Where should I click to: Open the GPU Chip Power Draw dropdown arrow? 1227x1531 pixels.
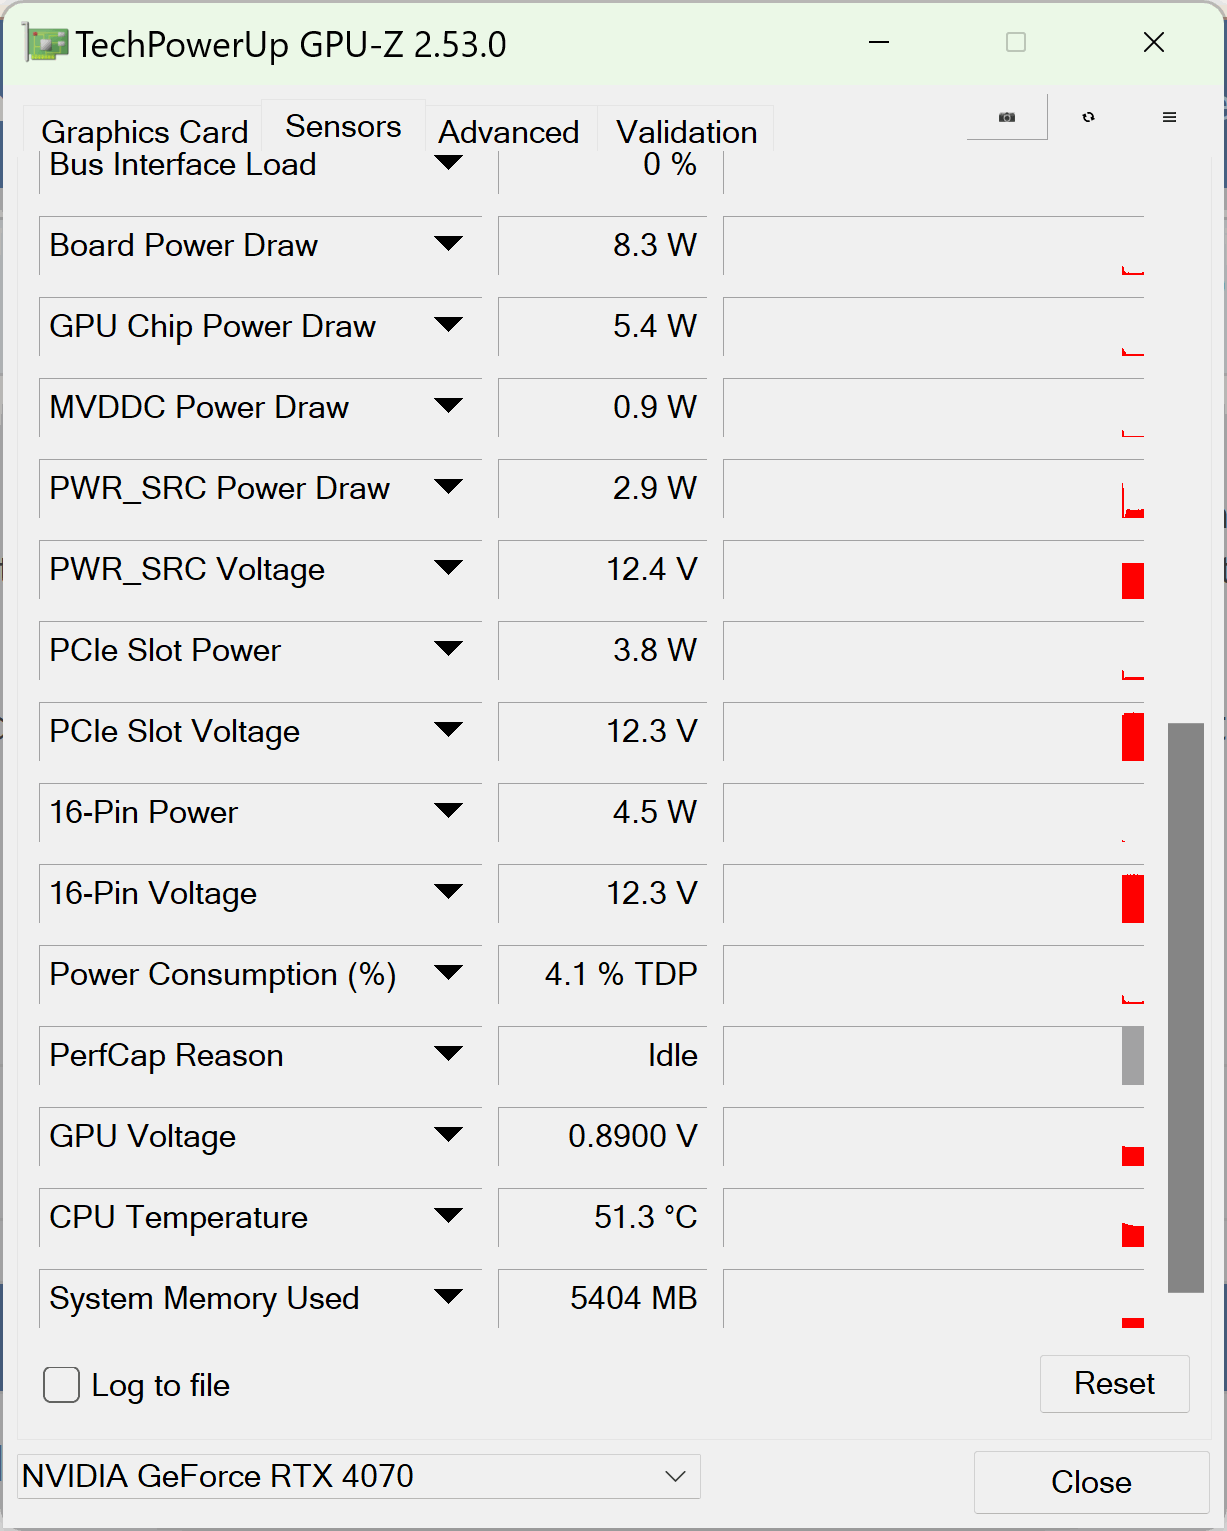click(449, 325)
